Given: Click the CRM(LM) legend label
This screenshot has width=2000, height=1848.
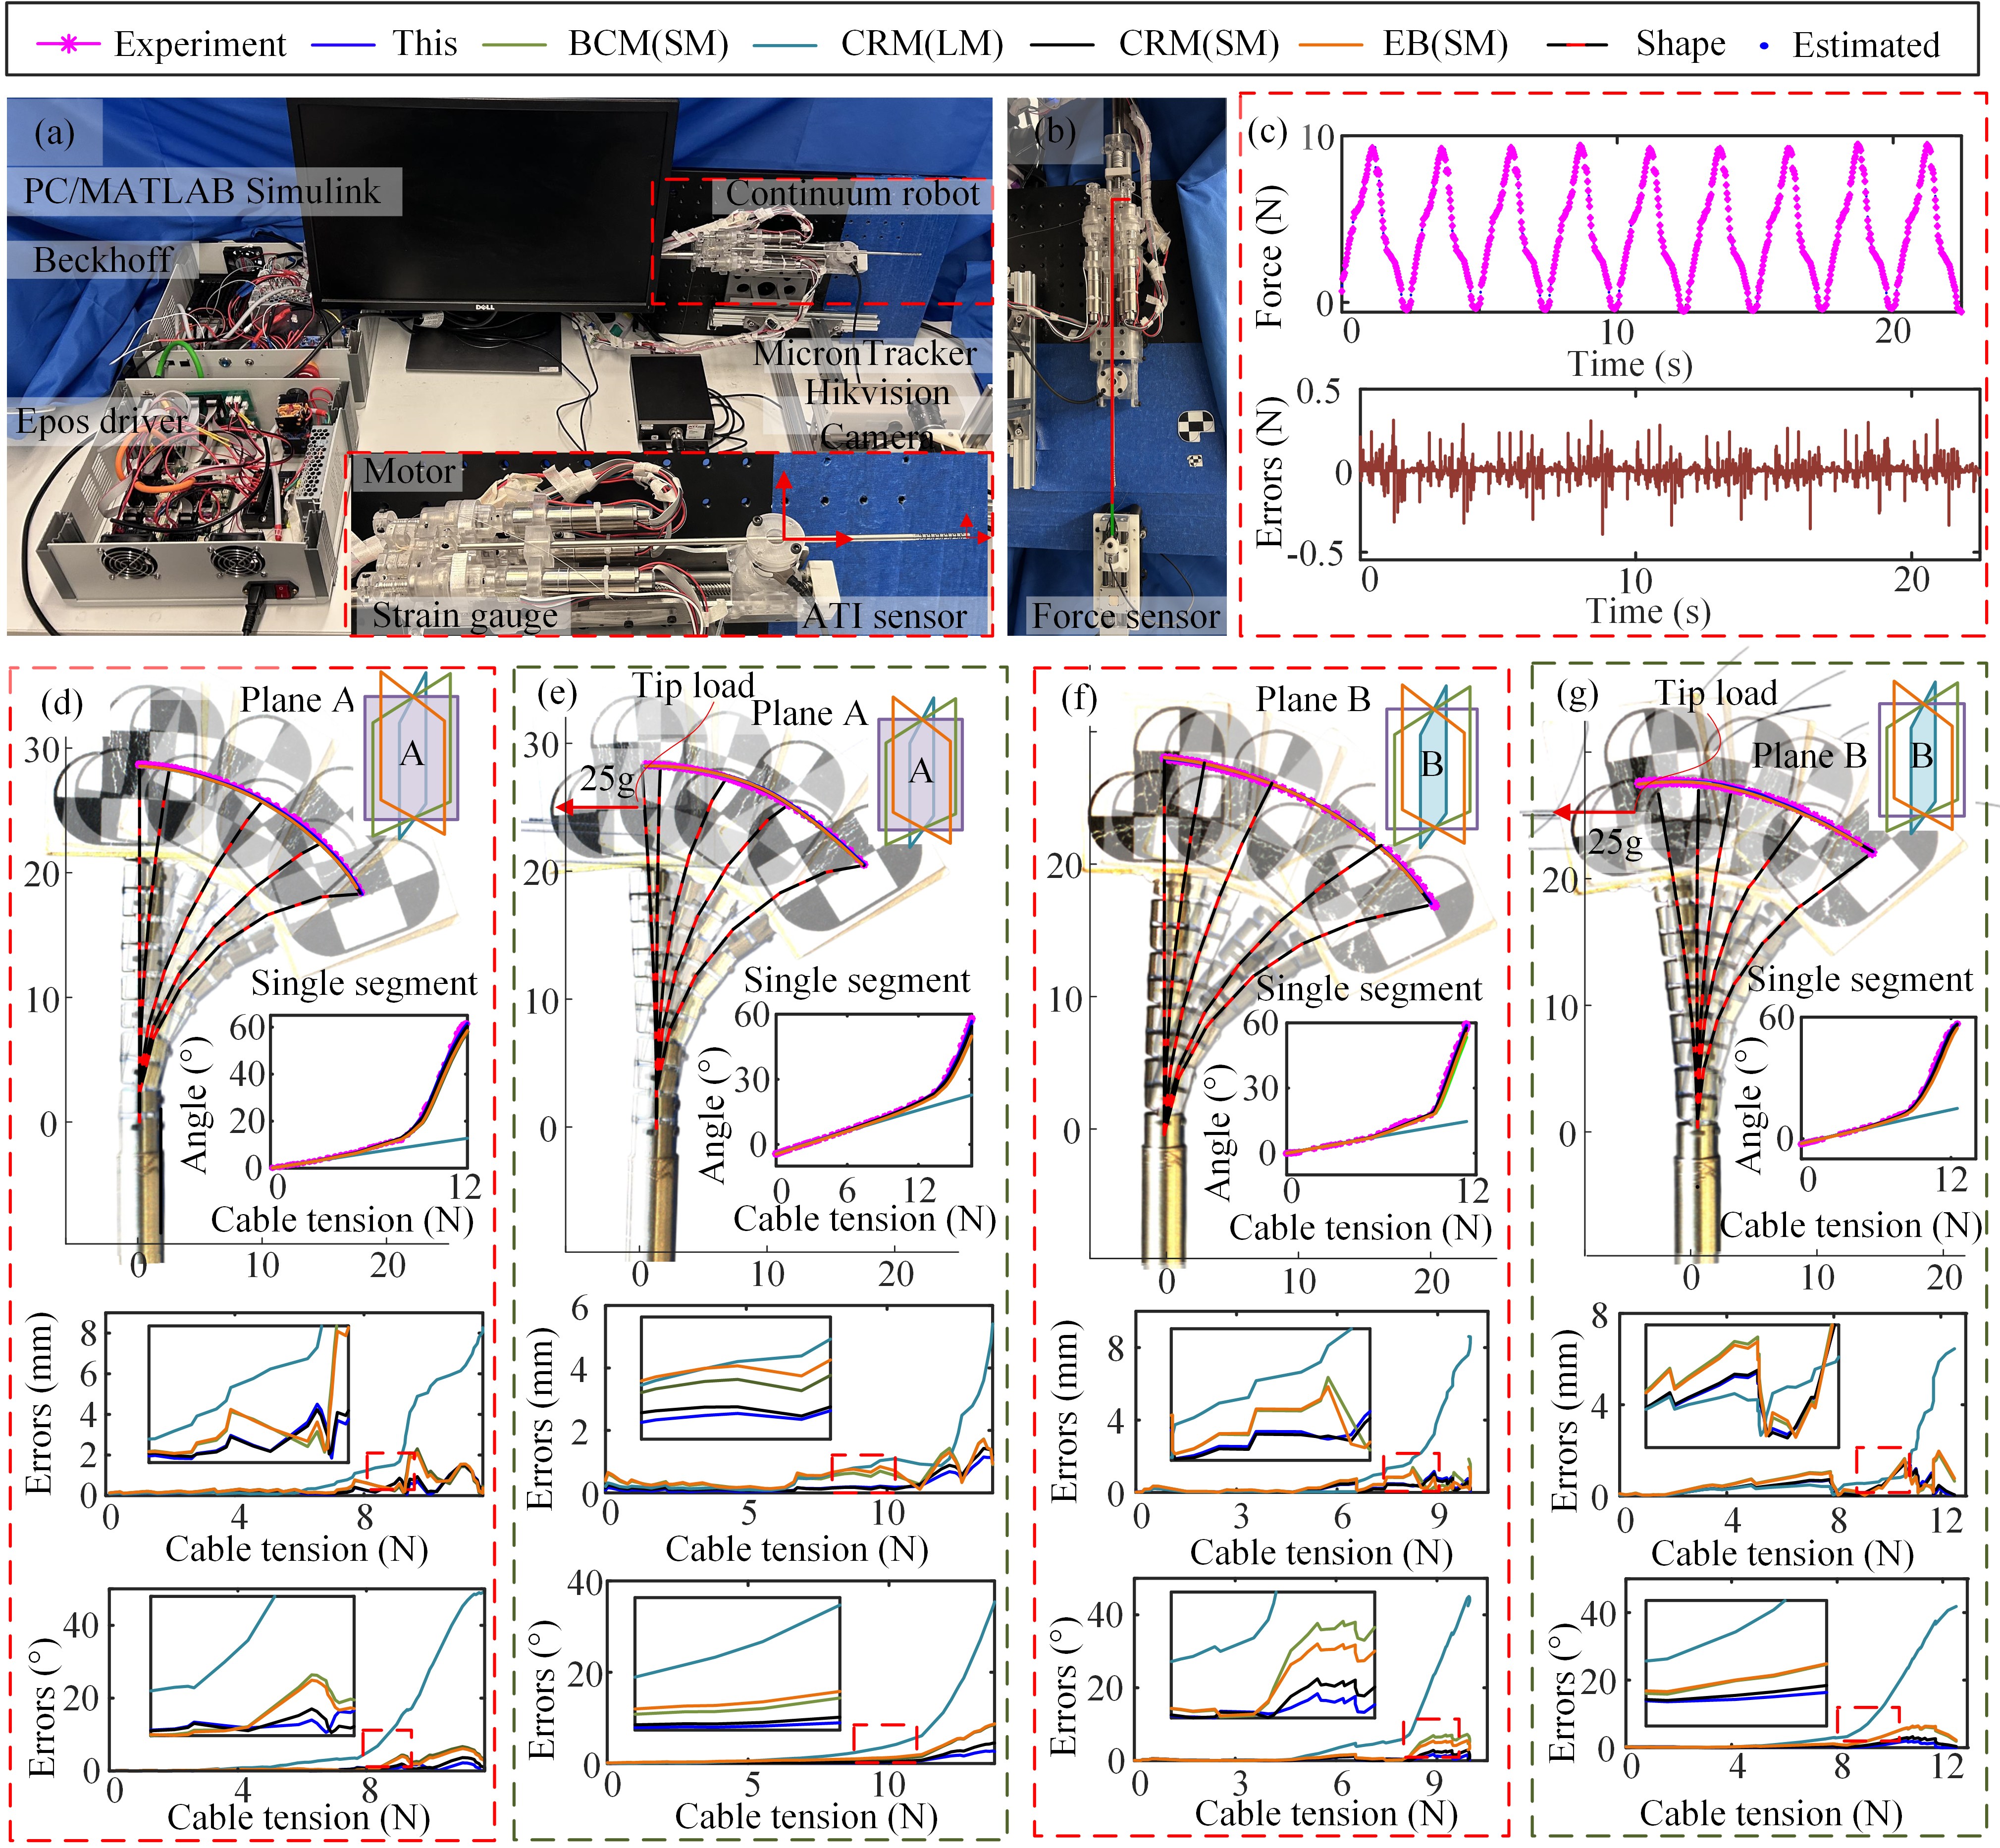Looking at the screenshot, I should 922,44.
